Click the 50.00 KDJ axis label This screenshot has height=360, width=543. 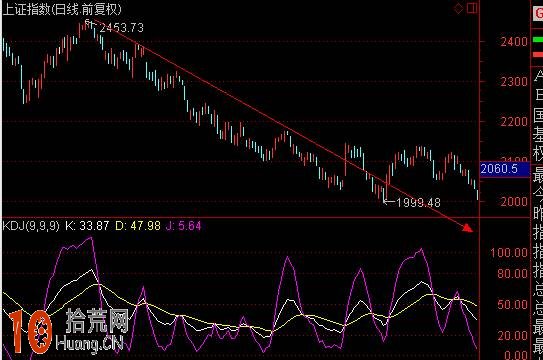click(x=513, y=305)
